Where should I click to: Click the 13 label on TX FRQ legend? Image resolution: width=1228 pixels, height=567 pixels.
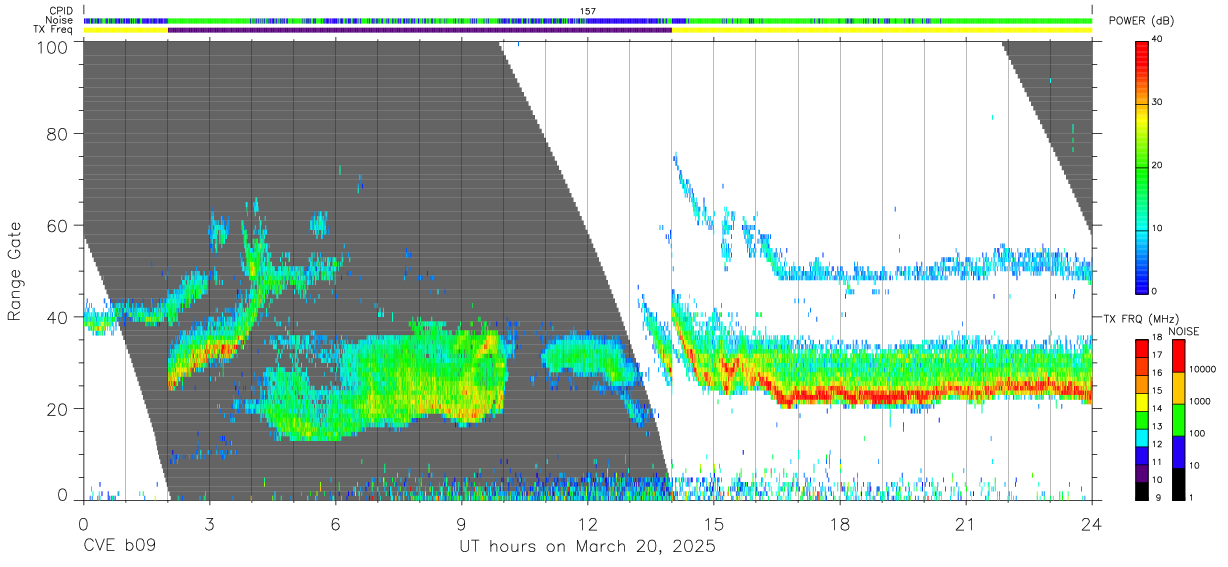point(1157,426)
